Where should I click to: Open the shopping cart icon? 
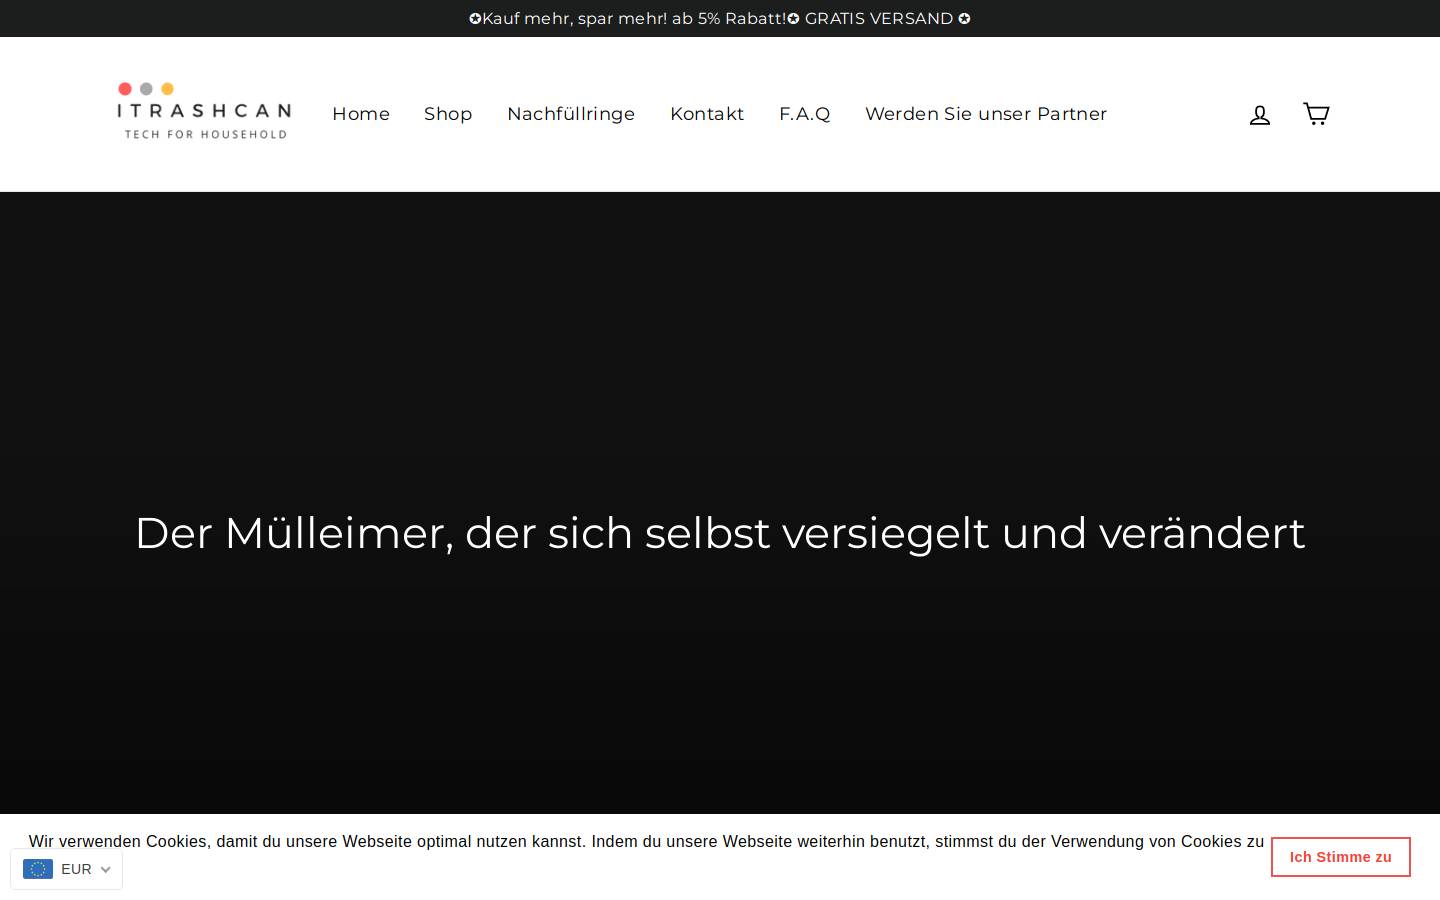[1316, 113]
